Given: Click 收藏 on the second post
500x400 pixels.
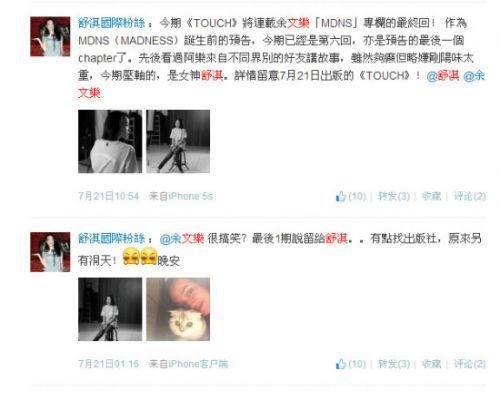Looking at the screenshot, I should (x=431, y=364).
